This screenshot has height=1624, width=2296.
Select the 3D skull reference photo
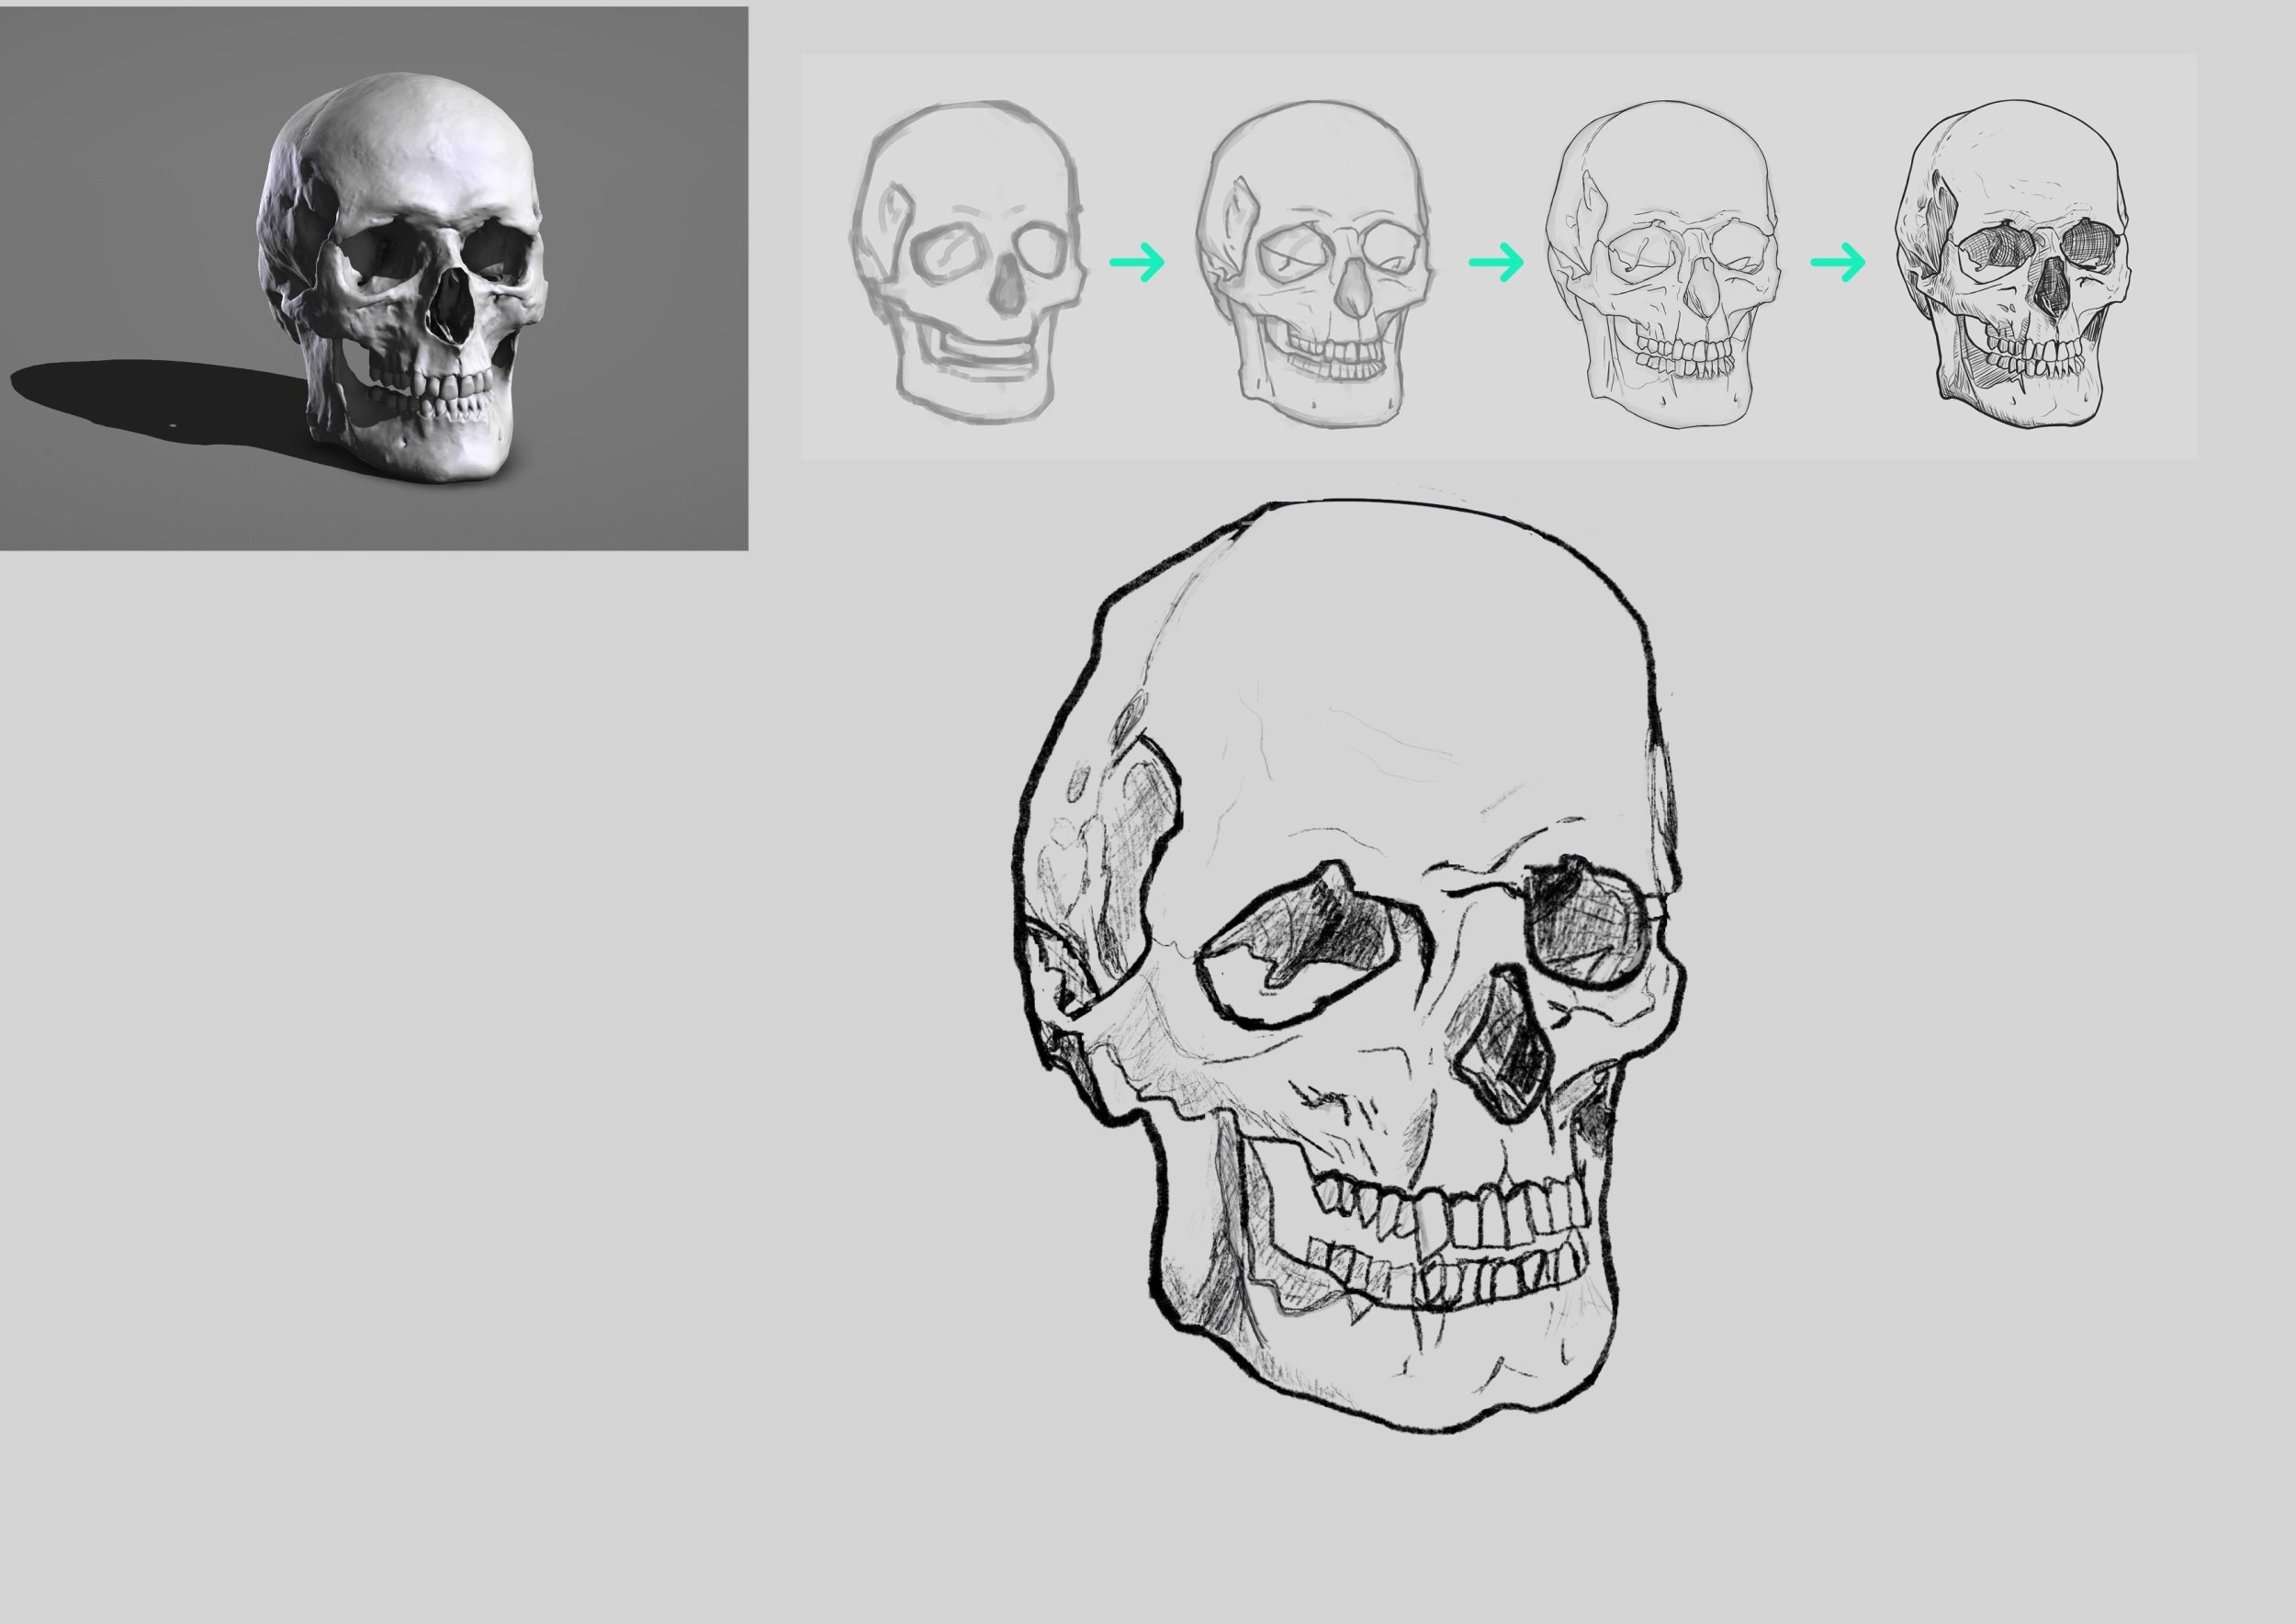[373, 278]
